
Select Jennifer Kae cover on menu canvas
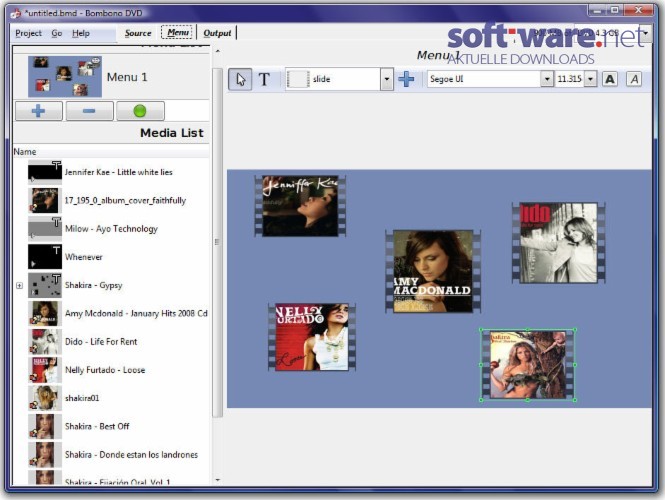point(300,206)
